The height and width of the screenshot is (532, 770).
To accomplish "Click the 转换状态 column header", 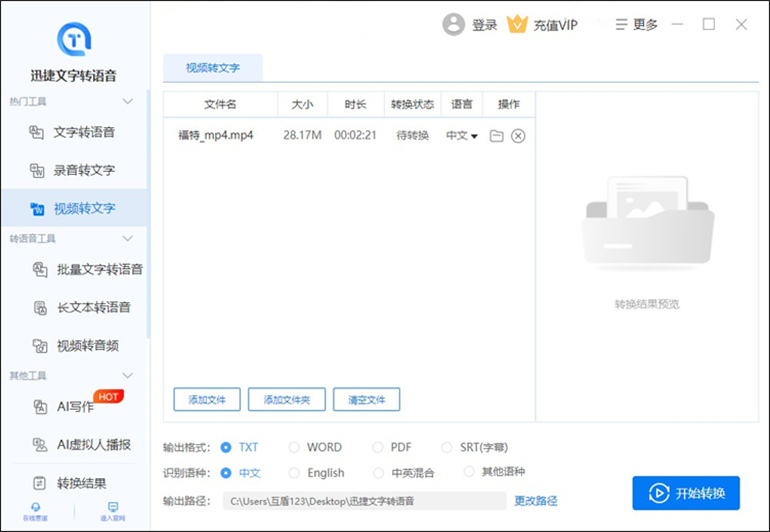I will (x=412, y=104).
